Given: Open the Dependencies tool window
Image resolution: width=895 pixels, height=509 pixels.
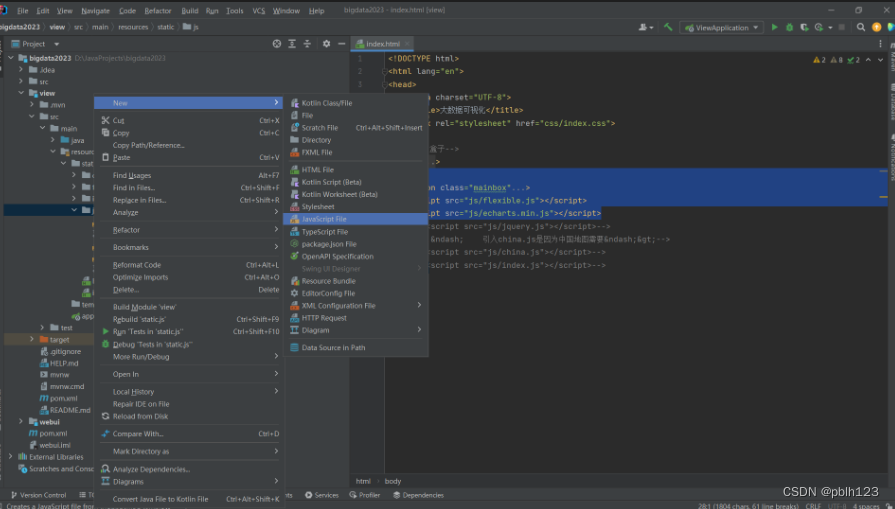Looking at the screenshot, I should [x=418, y=495].
